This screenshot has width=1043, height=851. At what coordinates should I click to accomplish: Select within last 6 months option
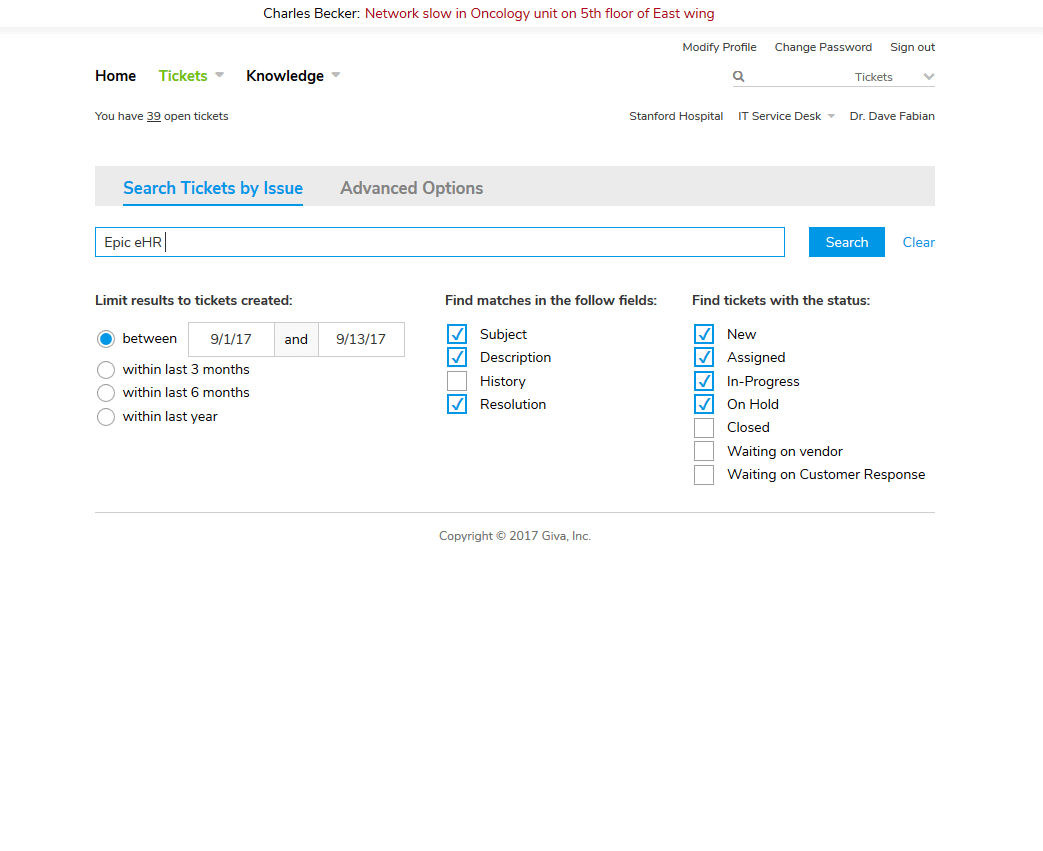point(106,393)
